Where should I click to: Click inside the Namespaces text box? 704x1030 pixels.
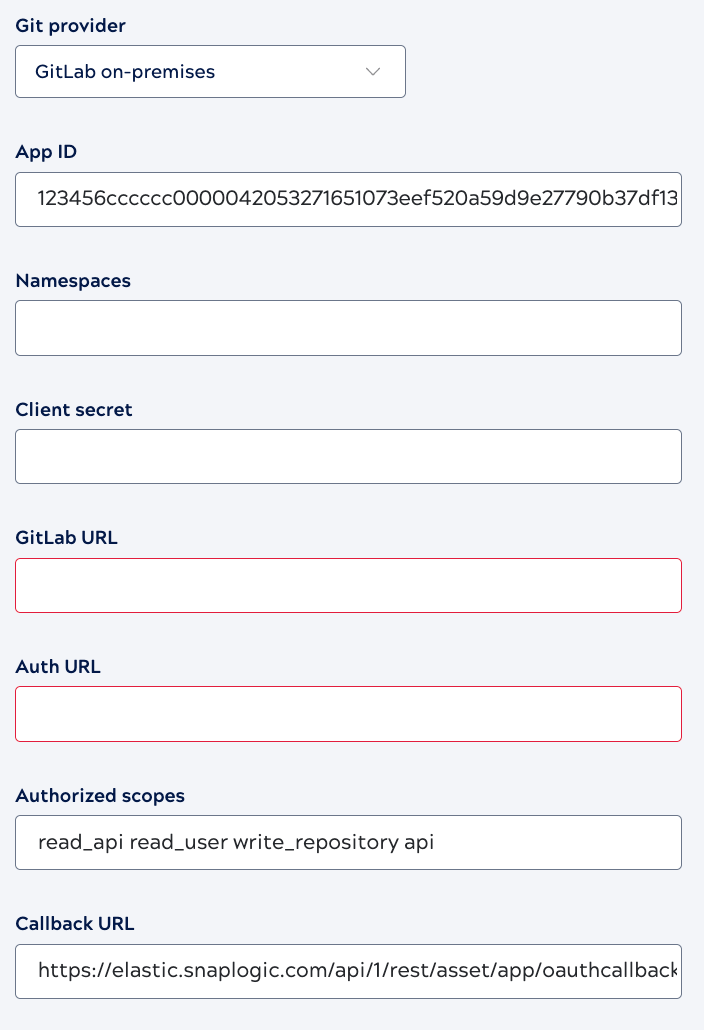(348, 327)
